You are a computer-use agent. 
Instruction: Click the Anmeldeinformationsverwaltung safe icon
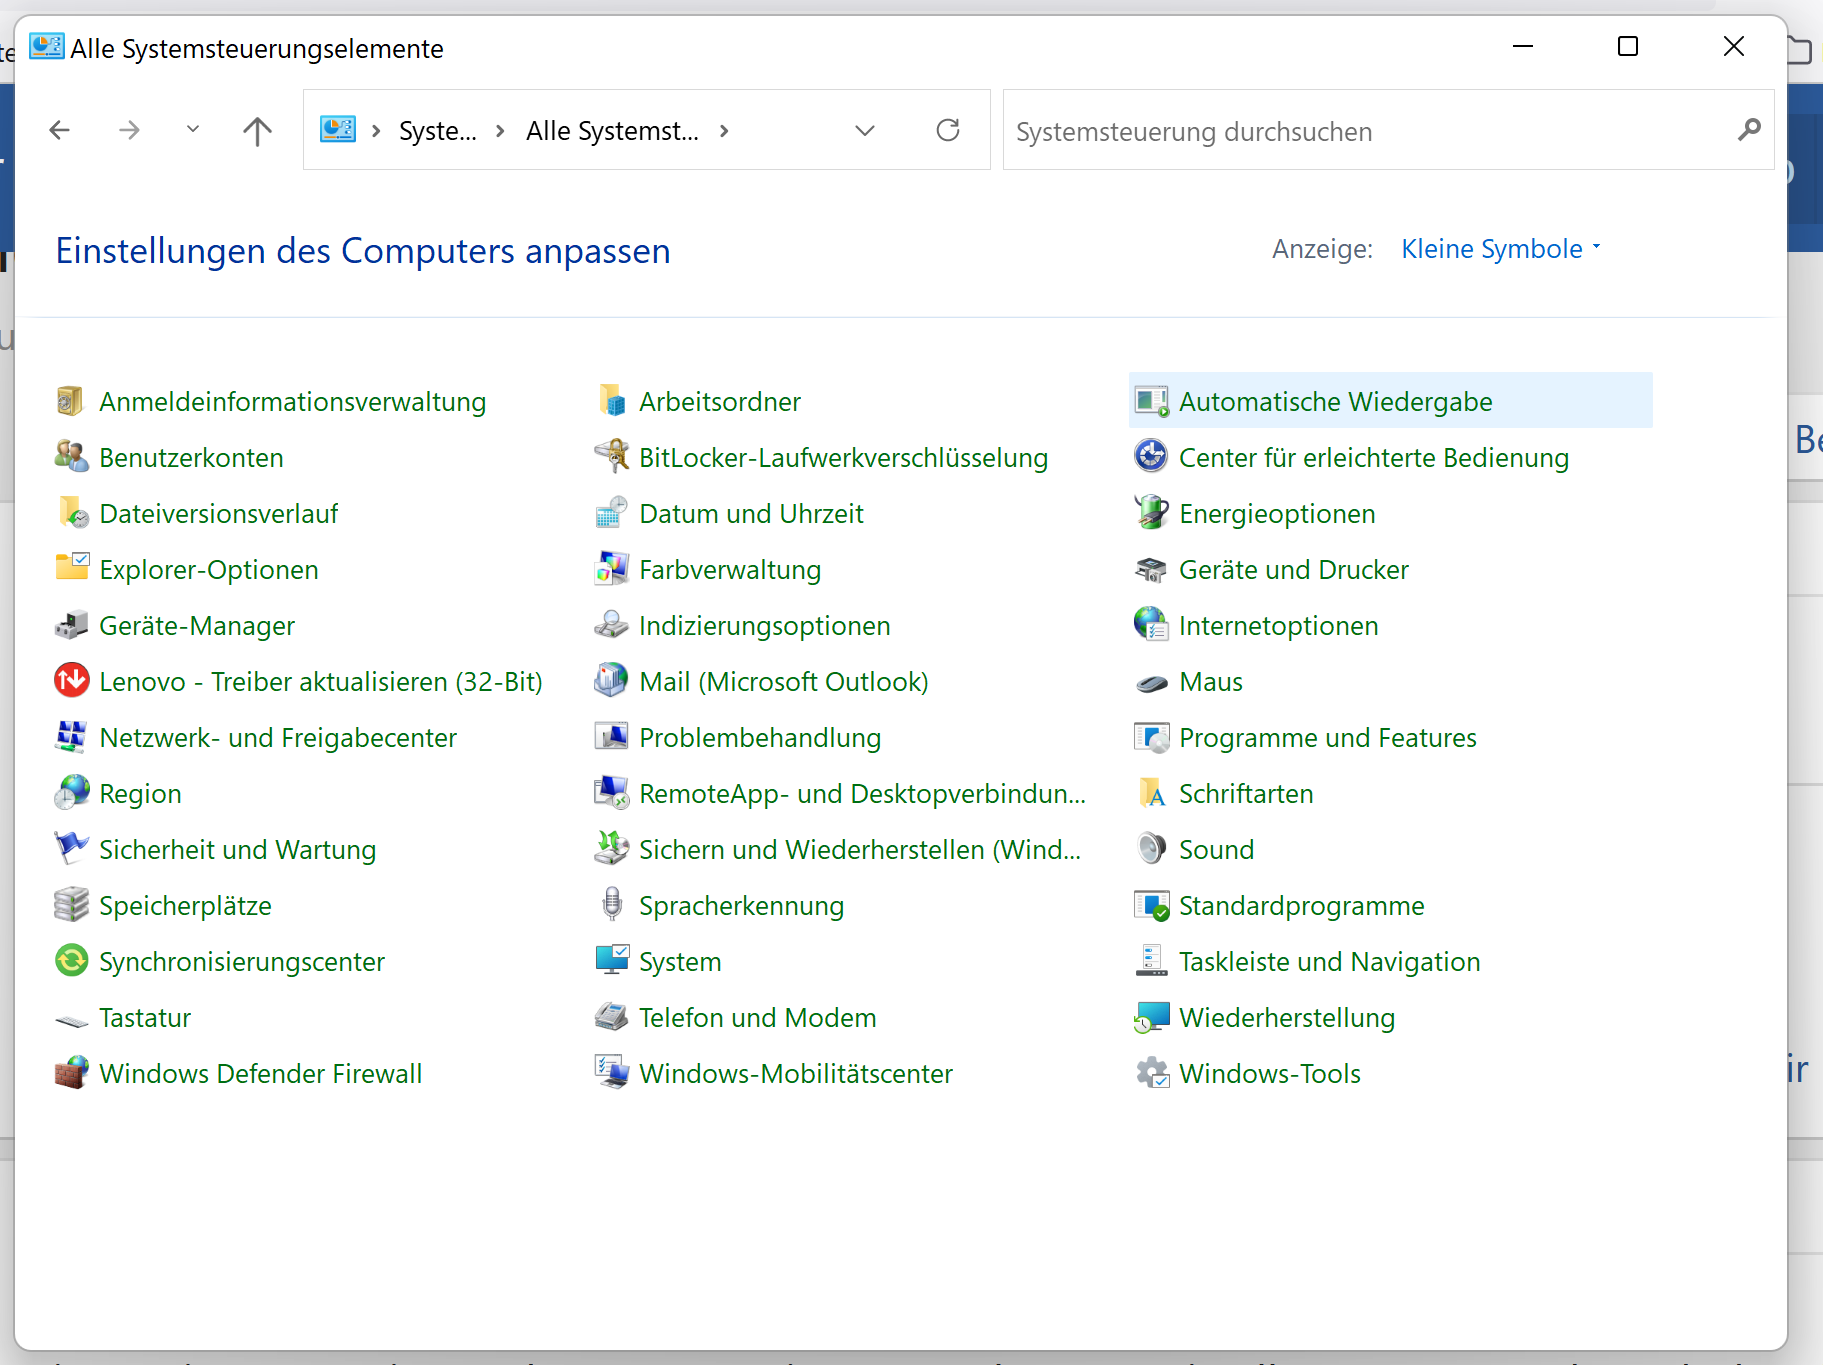click(71, 401)
